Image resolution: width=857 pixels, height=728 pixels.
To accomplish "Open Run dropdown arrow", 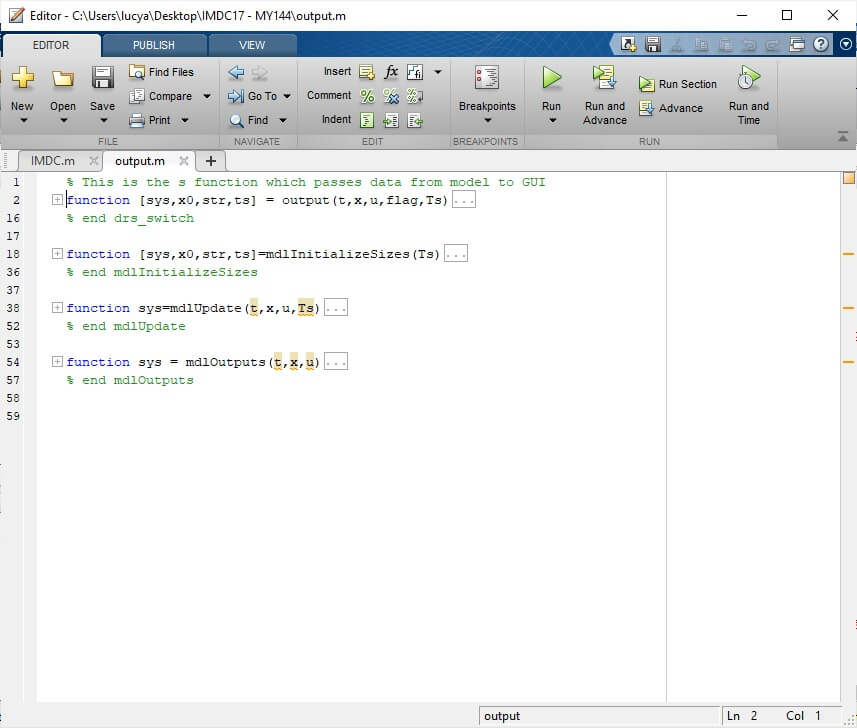I will 552,120.
